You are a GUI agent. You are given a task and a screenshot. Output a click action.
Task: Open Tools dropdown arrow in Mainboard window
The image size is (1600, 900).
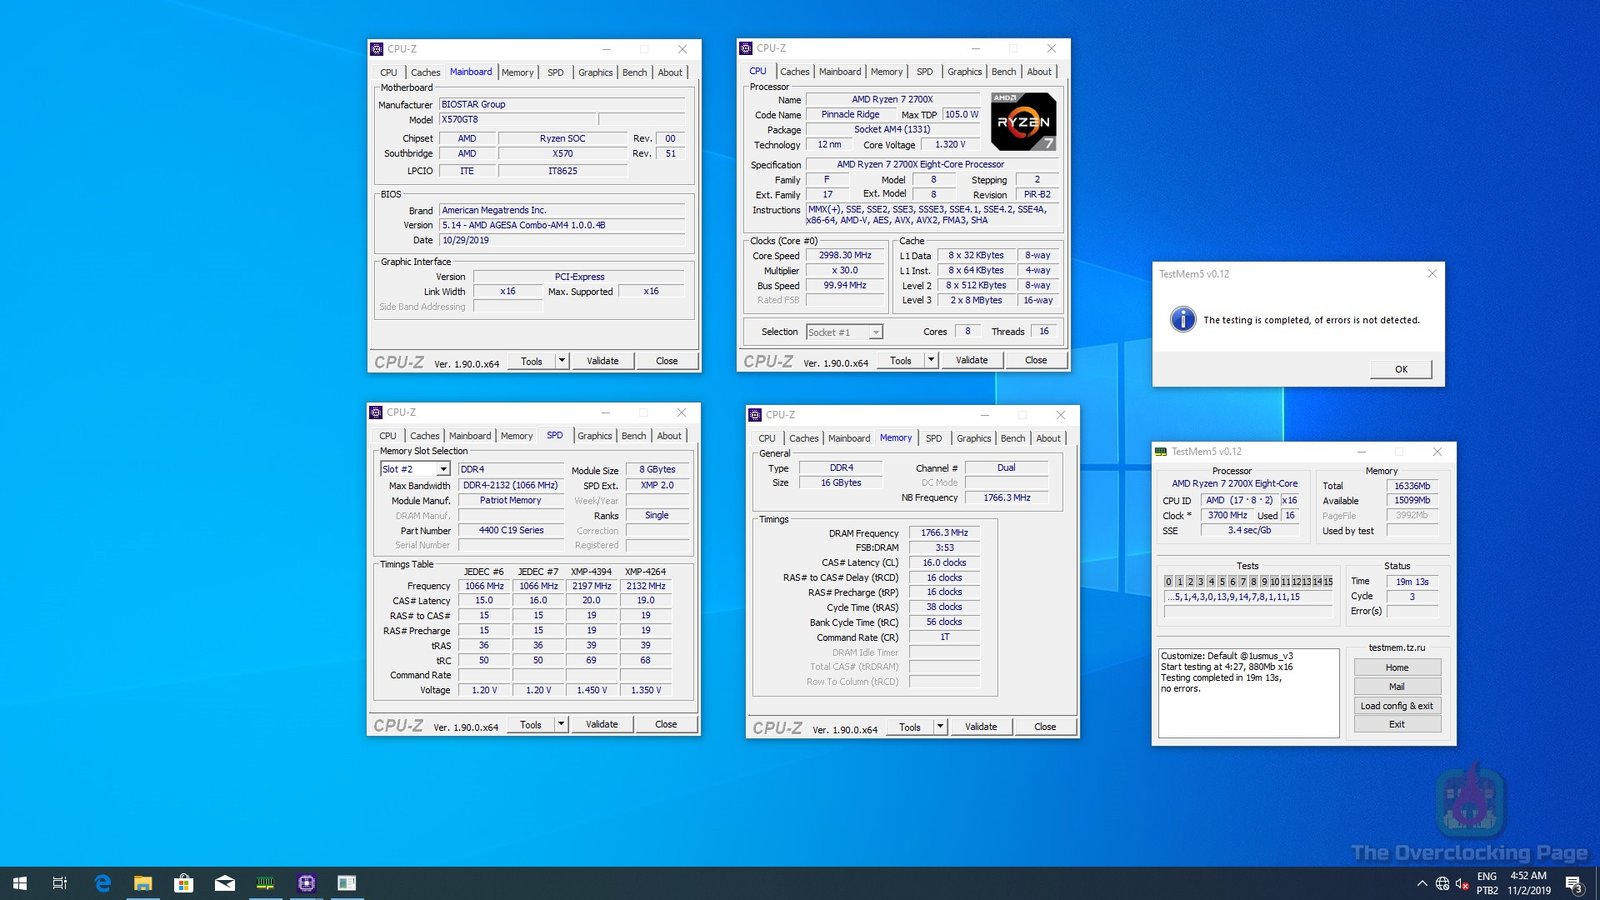click(562, 361)
